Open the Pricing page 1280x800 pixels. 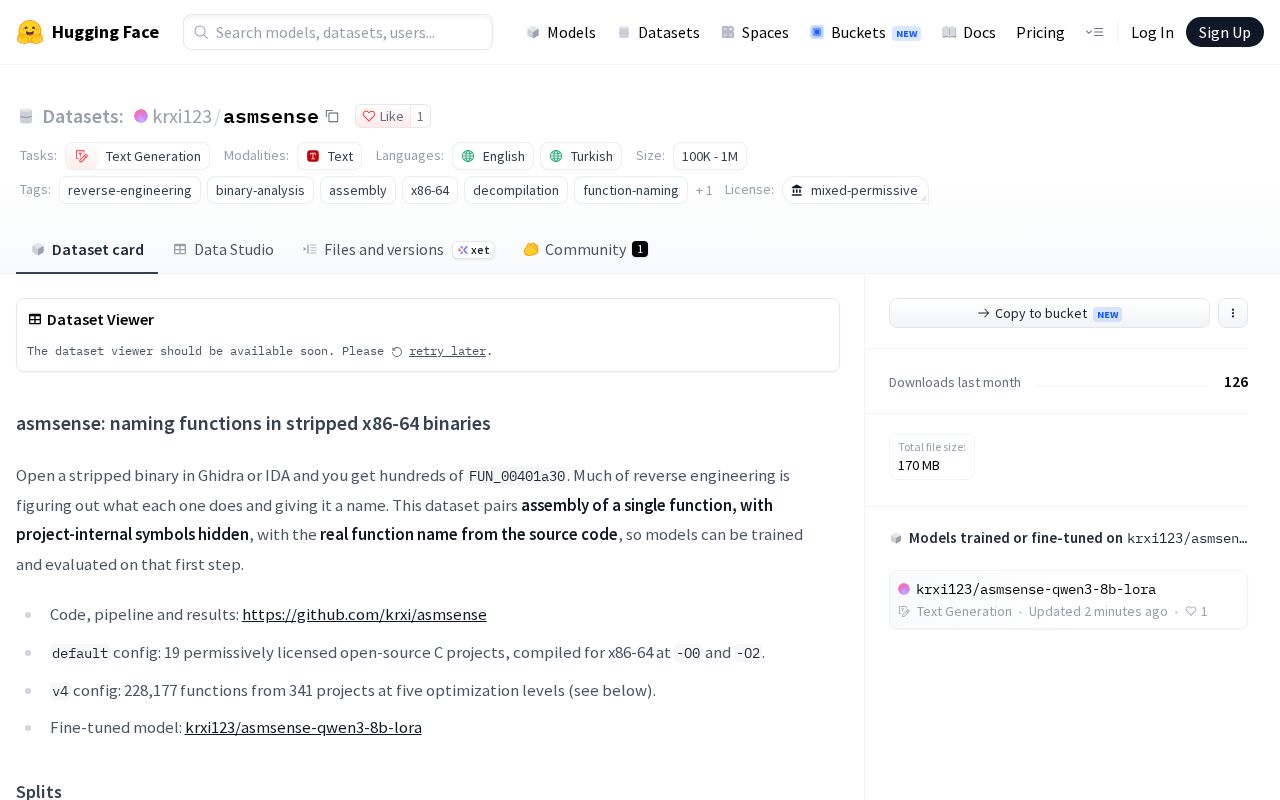click(x=1040, y=32)
